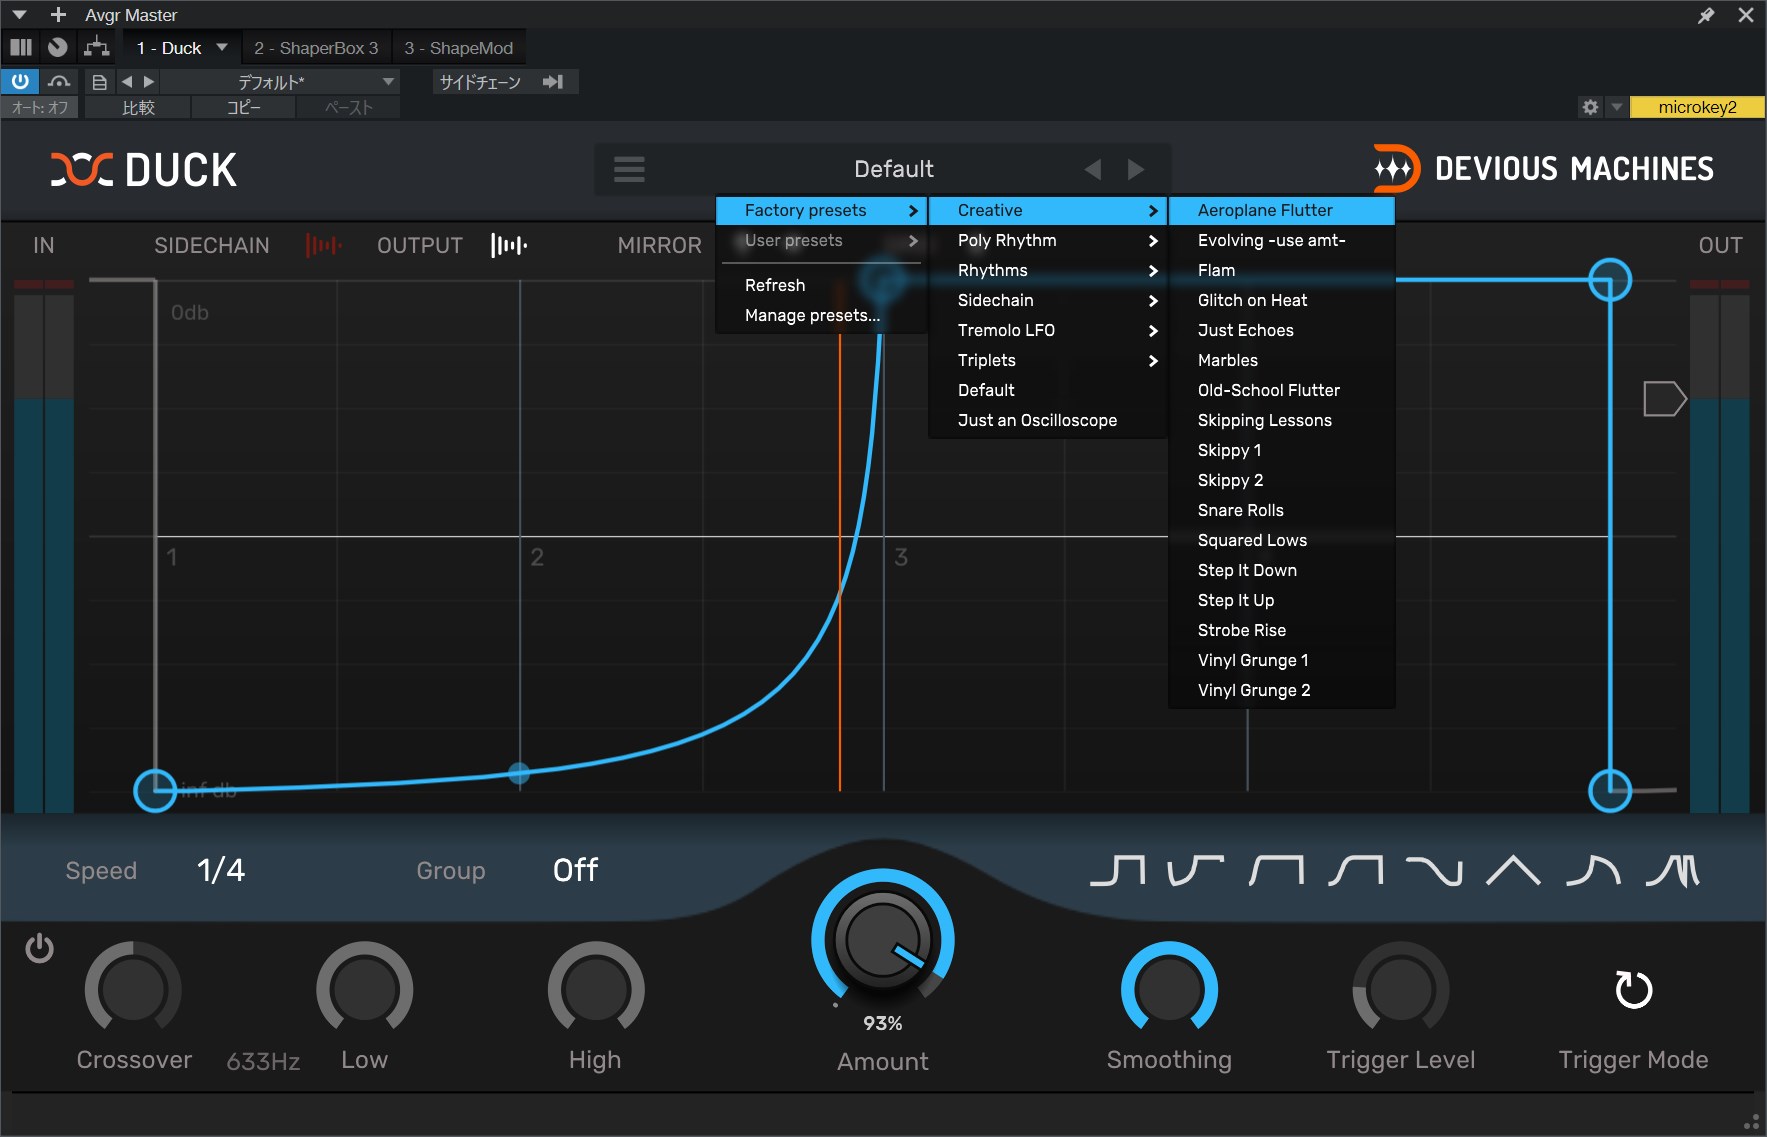Expand the Triplets preset submenu
Viewport: 1767px width, 1137px height.
click(1048, 360)
